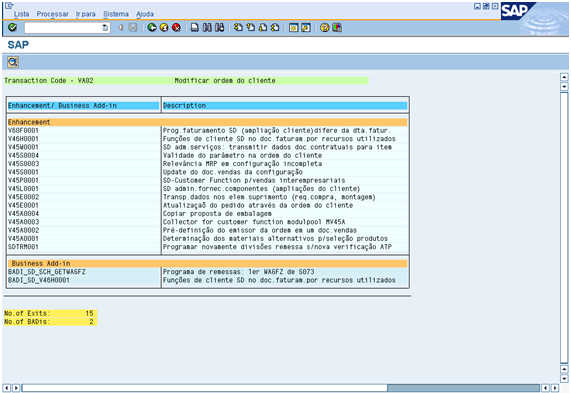Click horizontal scrollbar far-right arrow
The height and width of the screenshot is (393, 571).
pyautogui.click(x=555, y=388)
